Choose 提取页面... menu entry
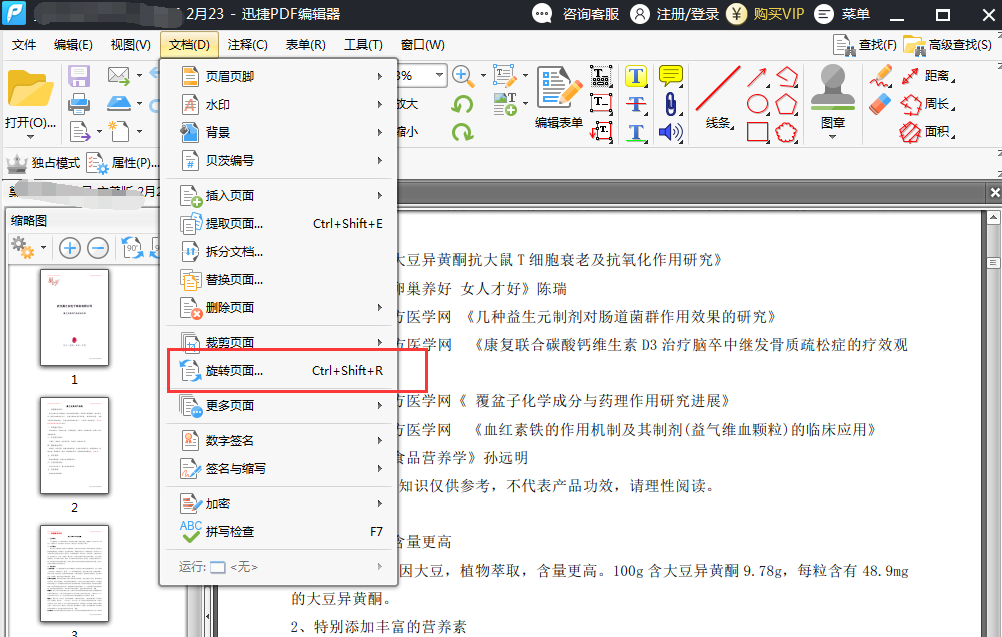The image size is (1002, 637). click(280, 224)
